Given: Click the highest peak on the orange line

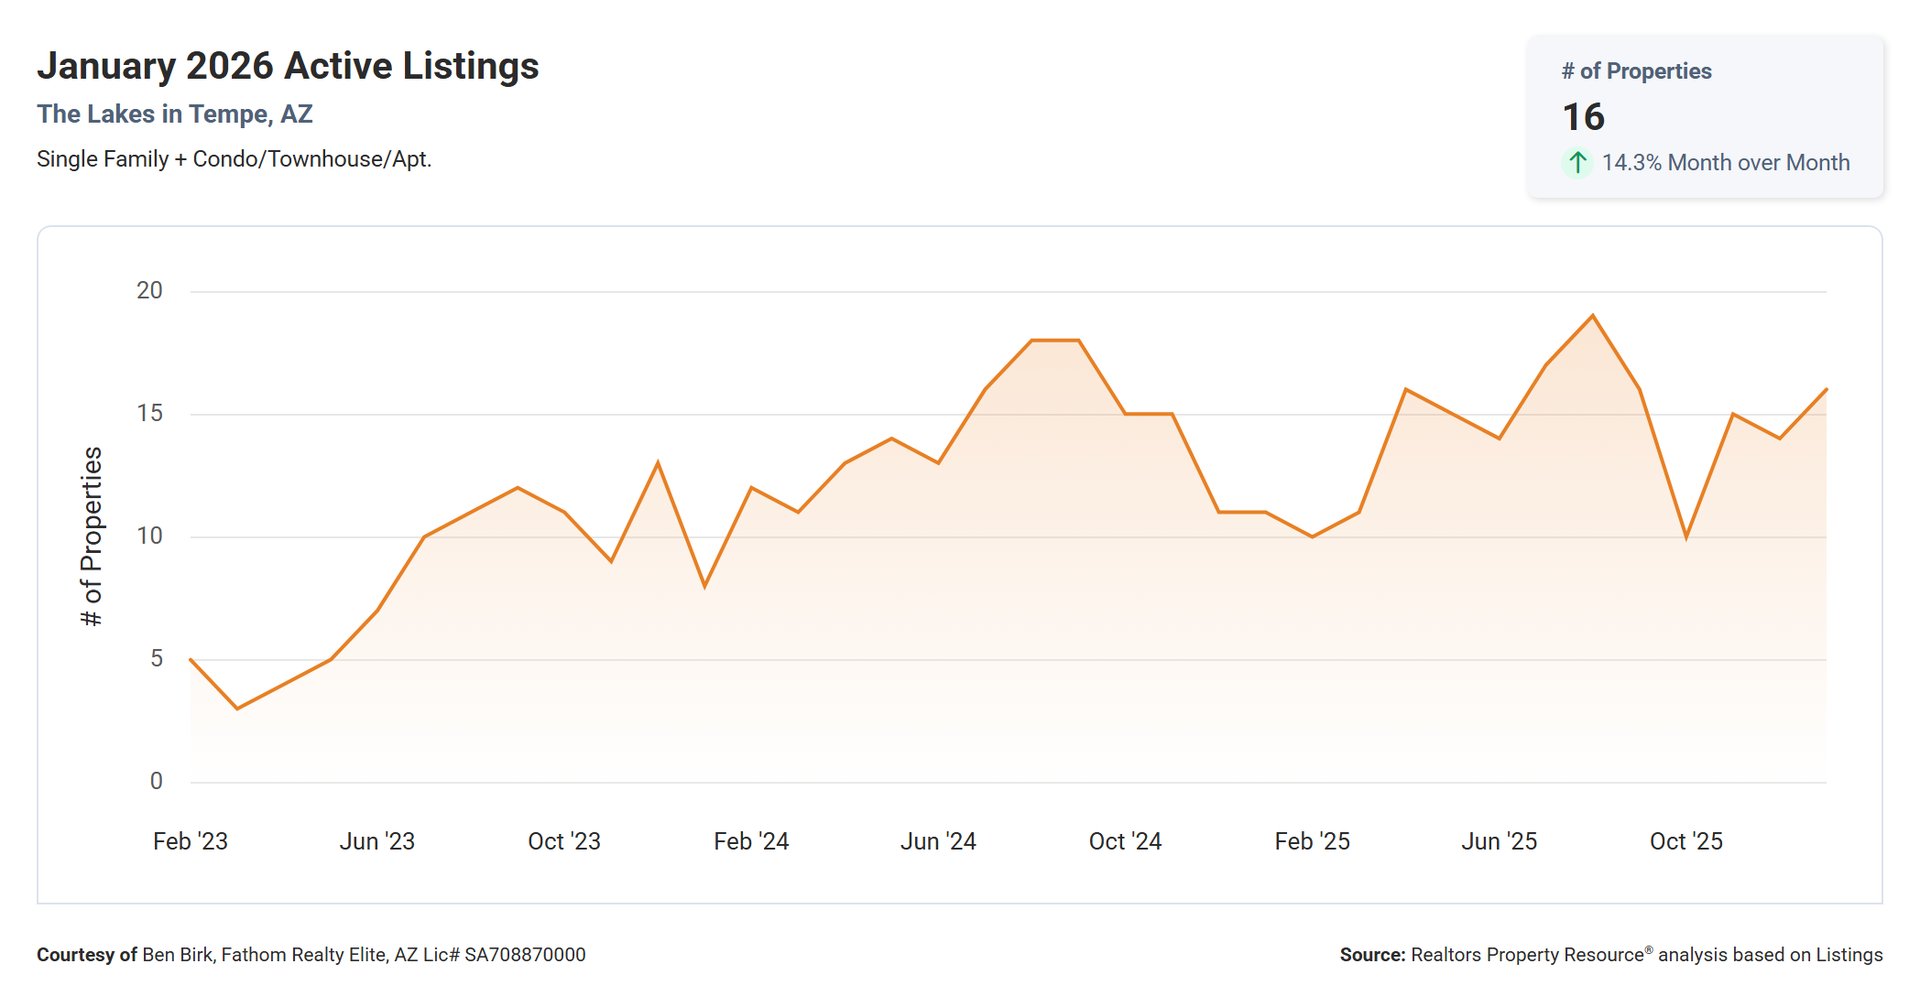Looking at the screenshot, I should [x=1592, y=316].
